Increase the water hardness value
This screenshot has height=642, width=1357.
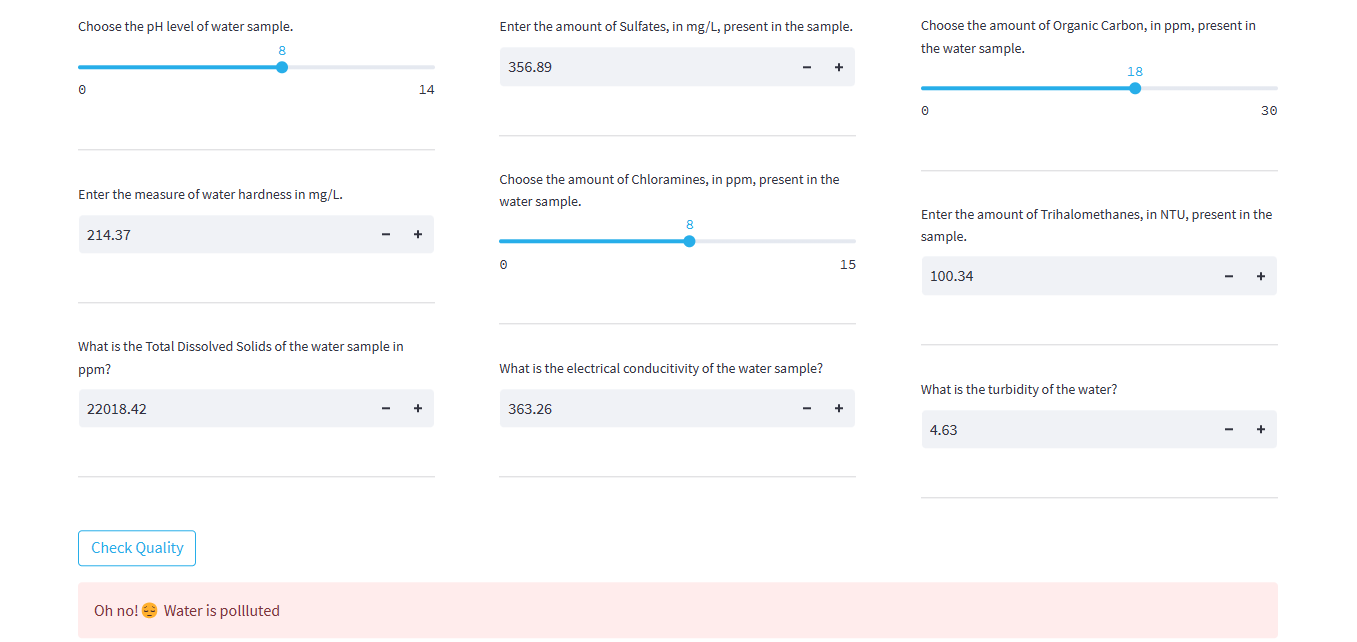coord(417,235)
